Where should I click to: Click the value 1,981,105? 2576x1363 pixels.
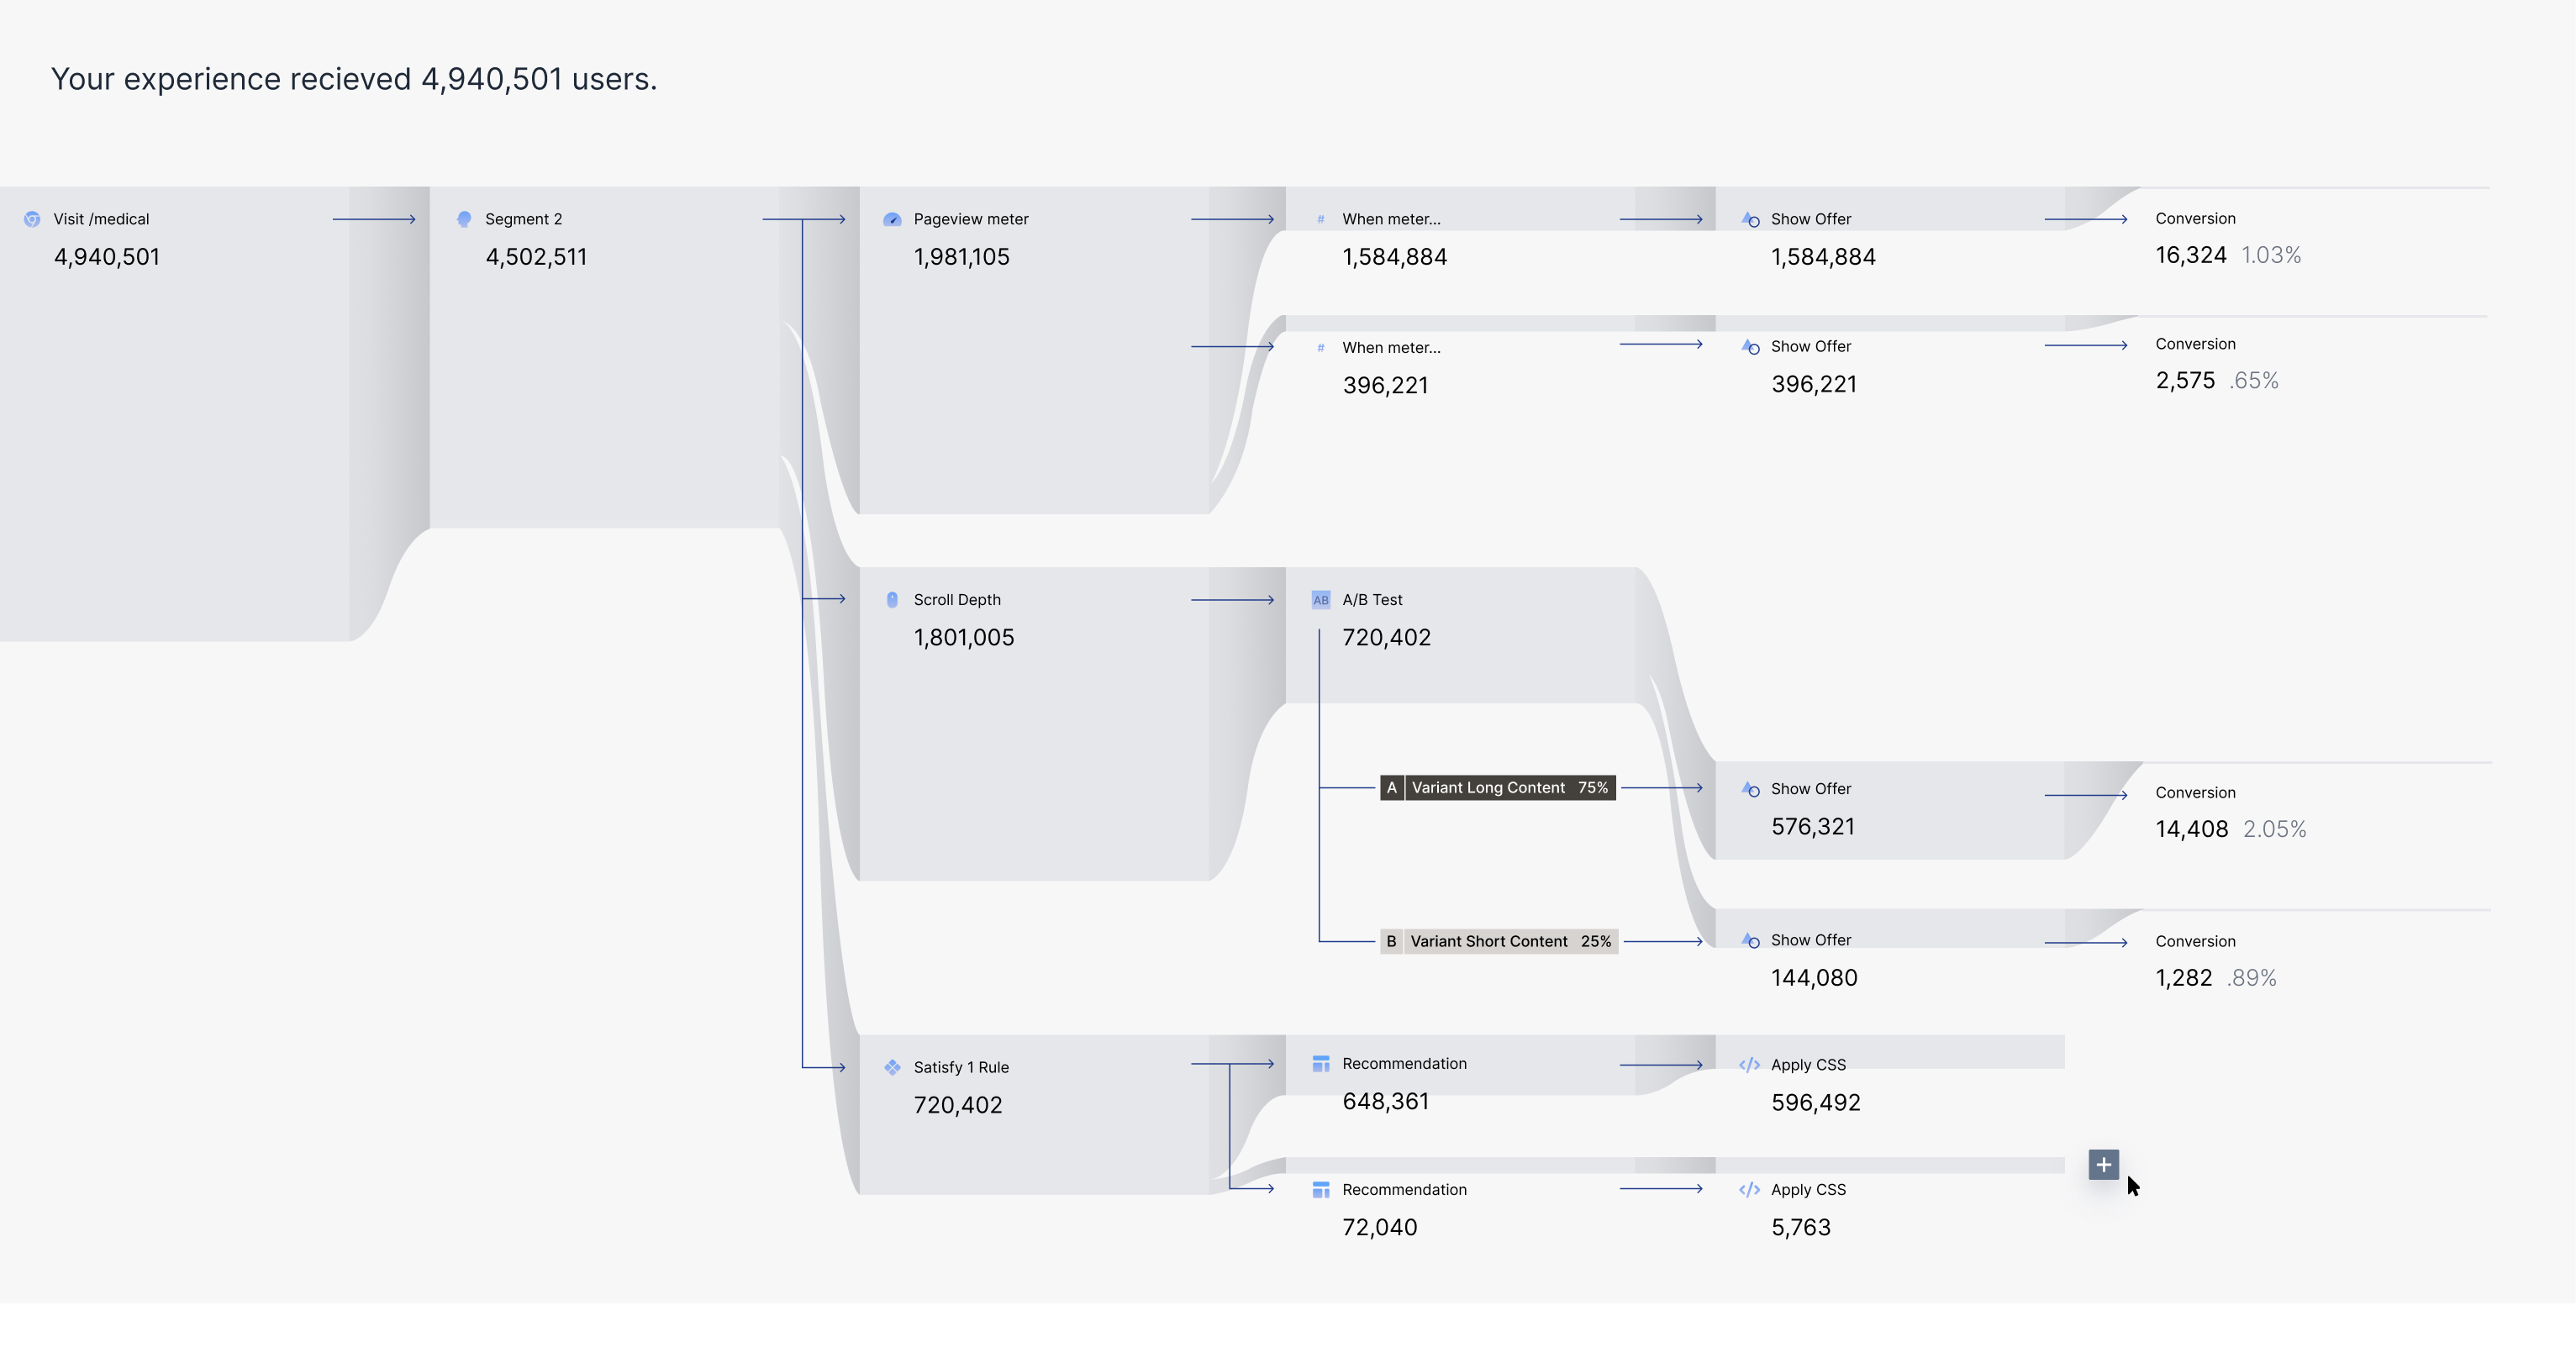point(961,257)
